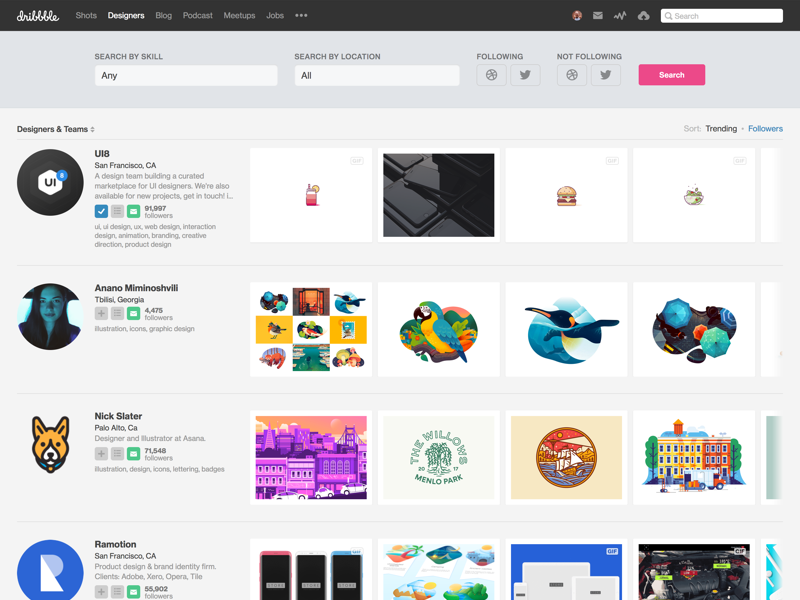
Task: Open Anano's umbrellas illustration shot
Action: point(694,330)
